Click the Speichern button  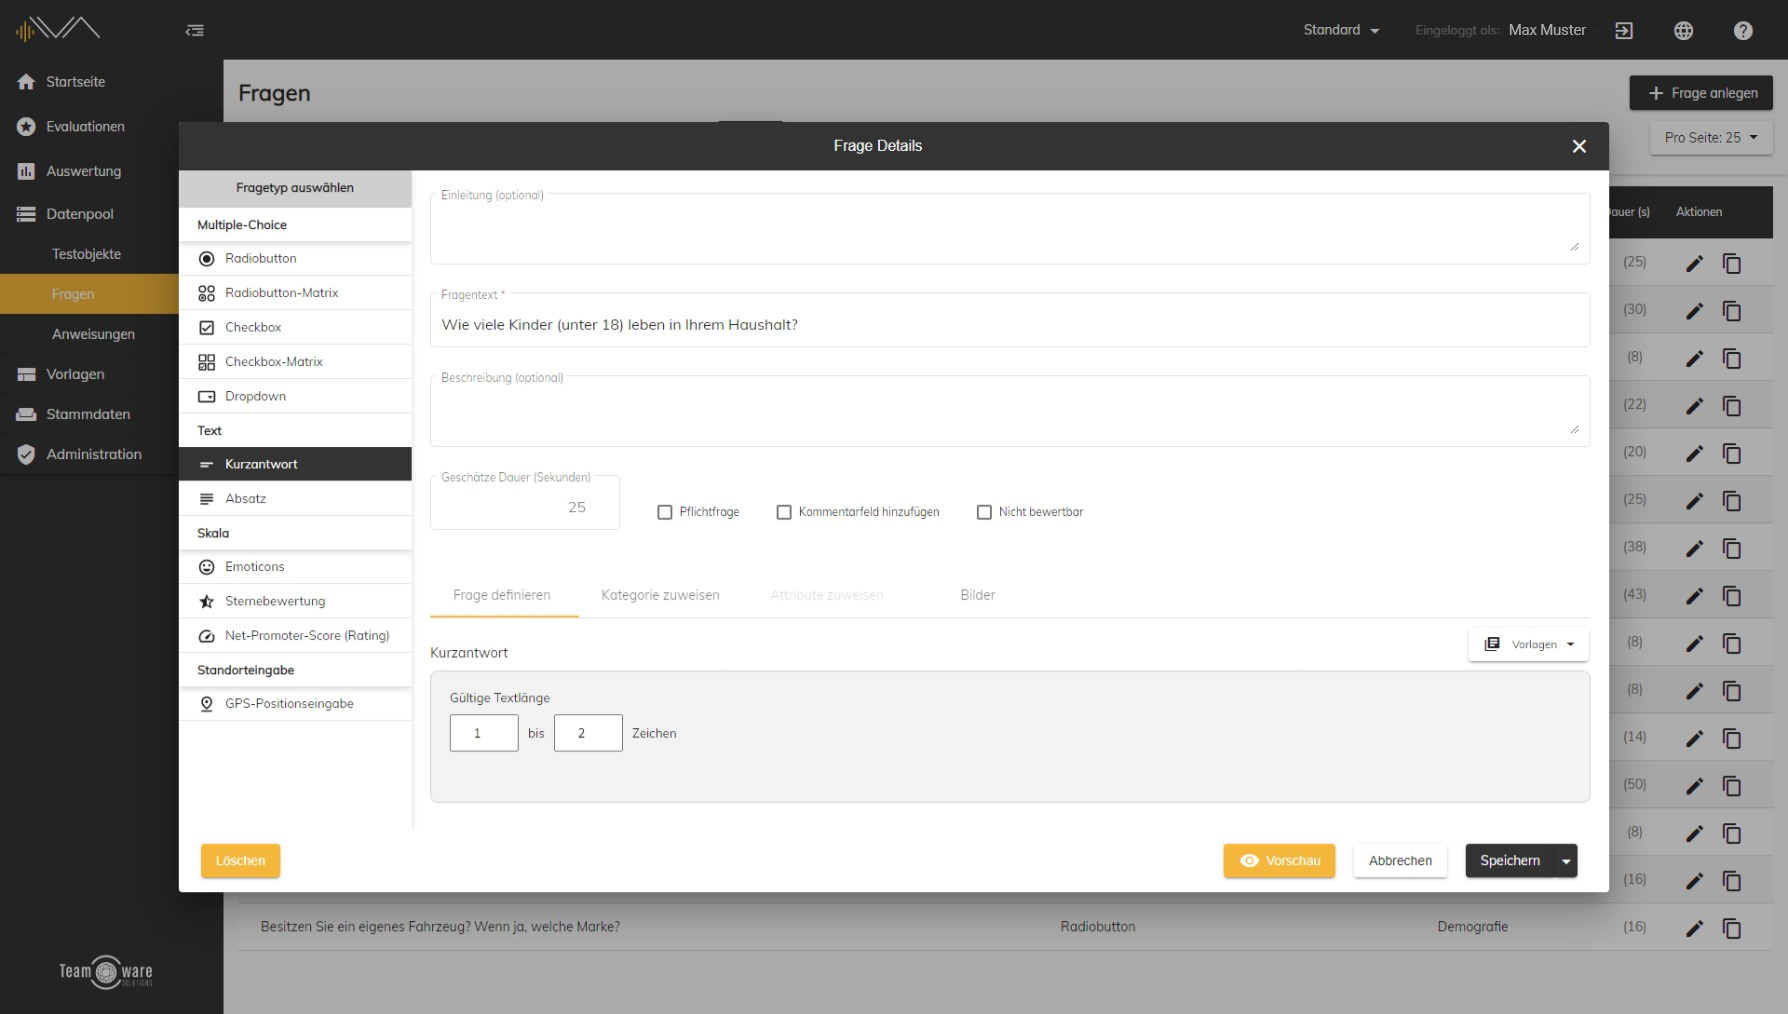(x=1510, y=861)
